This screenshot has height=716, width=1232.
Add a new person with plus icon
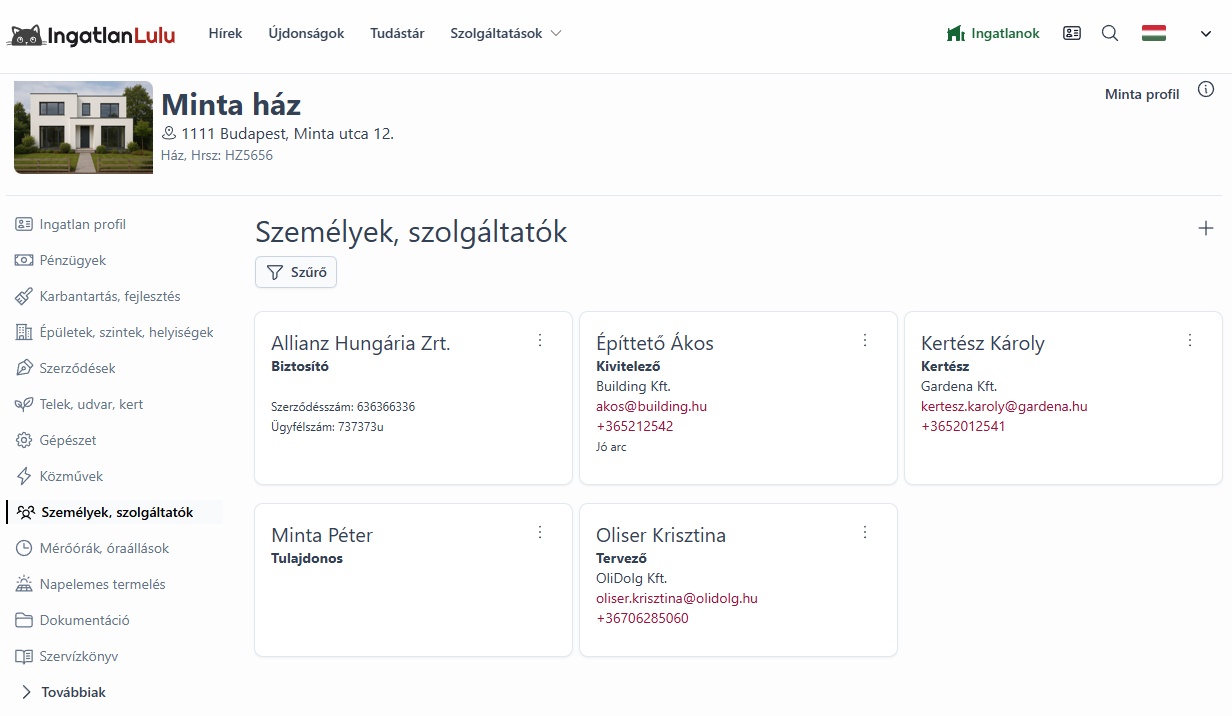coord(1206,229)
